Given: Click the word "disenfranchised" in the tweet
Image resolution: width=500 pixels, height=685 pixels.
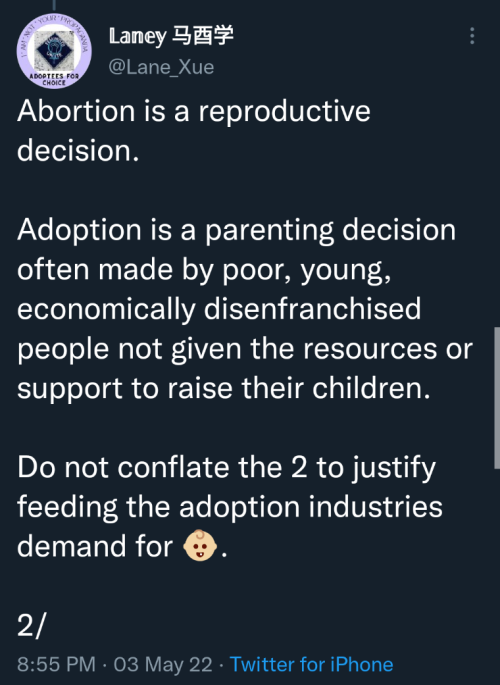Looking at the screenshot, I should (x=312, y=308).
